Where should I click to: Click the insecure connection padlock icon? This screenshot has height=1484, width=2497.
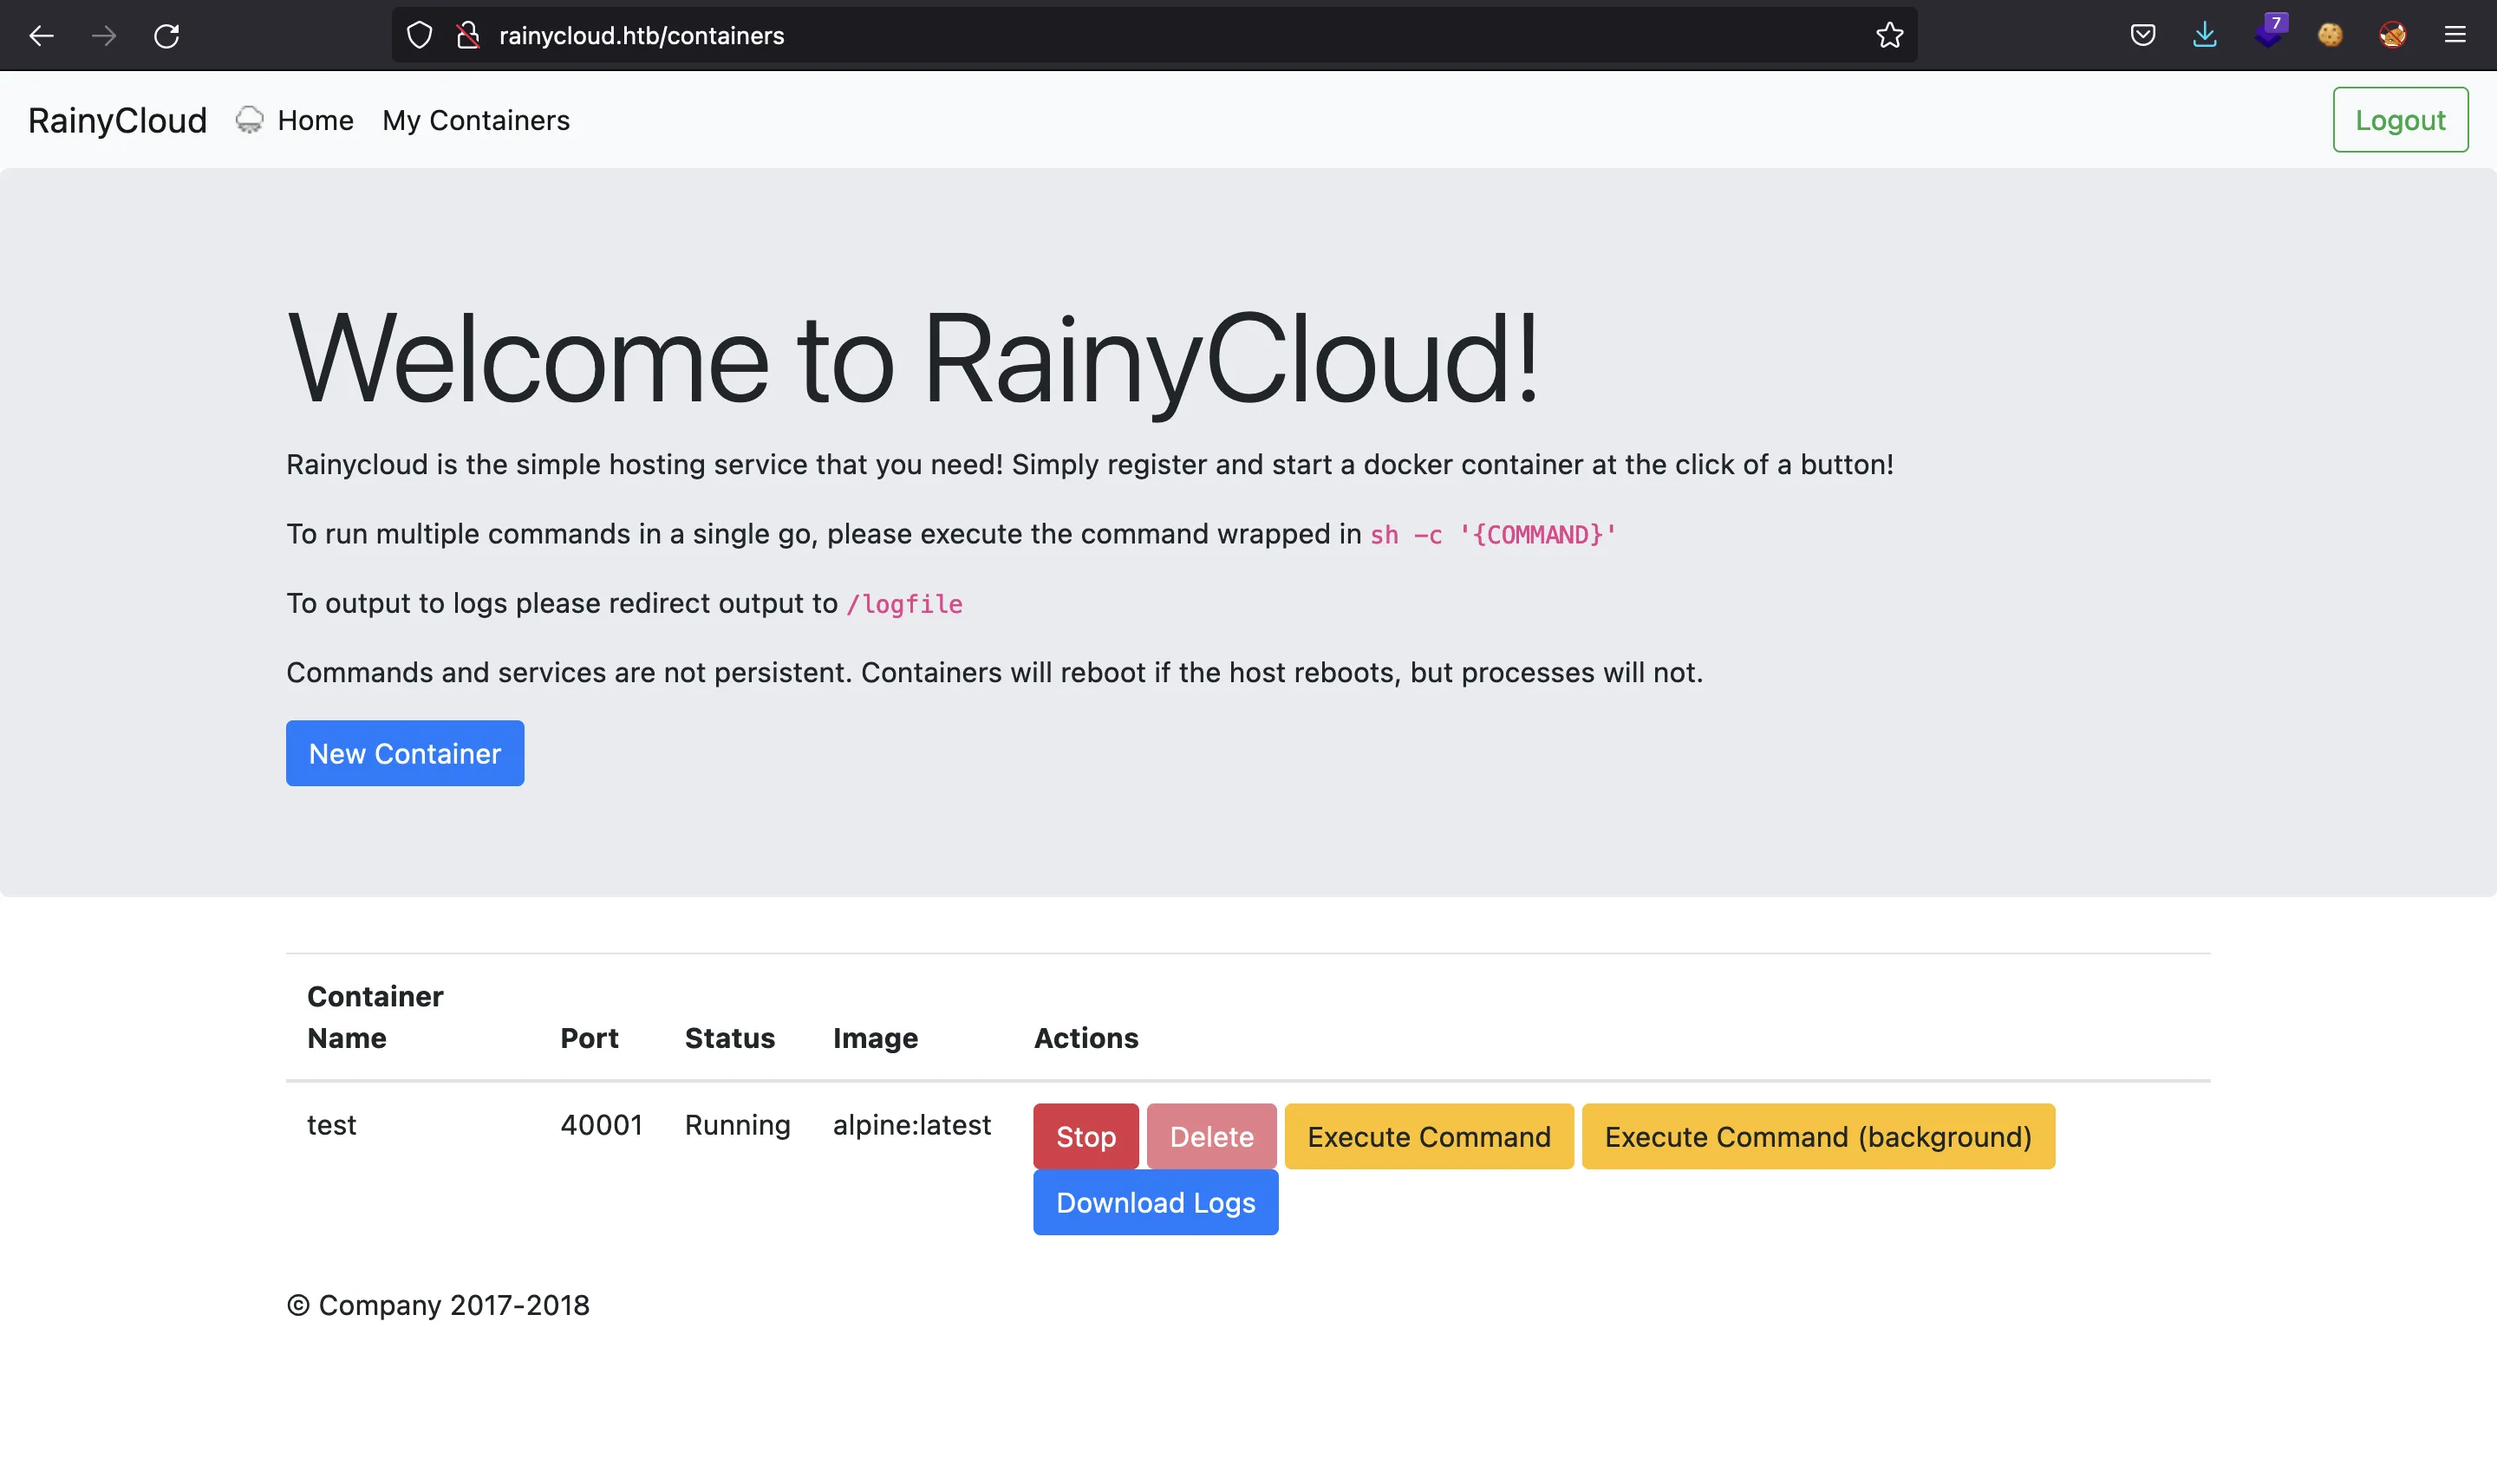point(468,36)
